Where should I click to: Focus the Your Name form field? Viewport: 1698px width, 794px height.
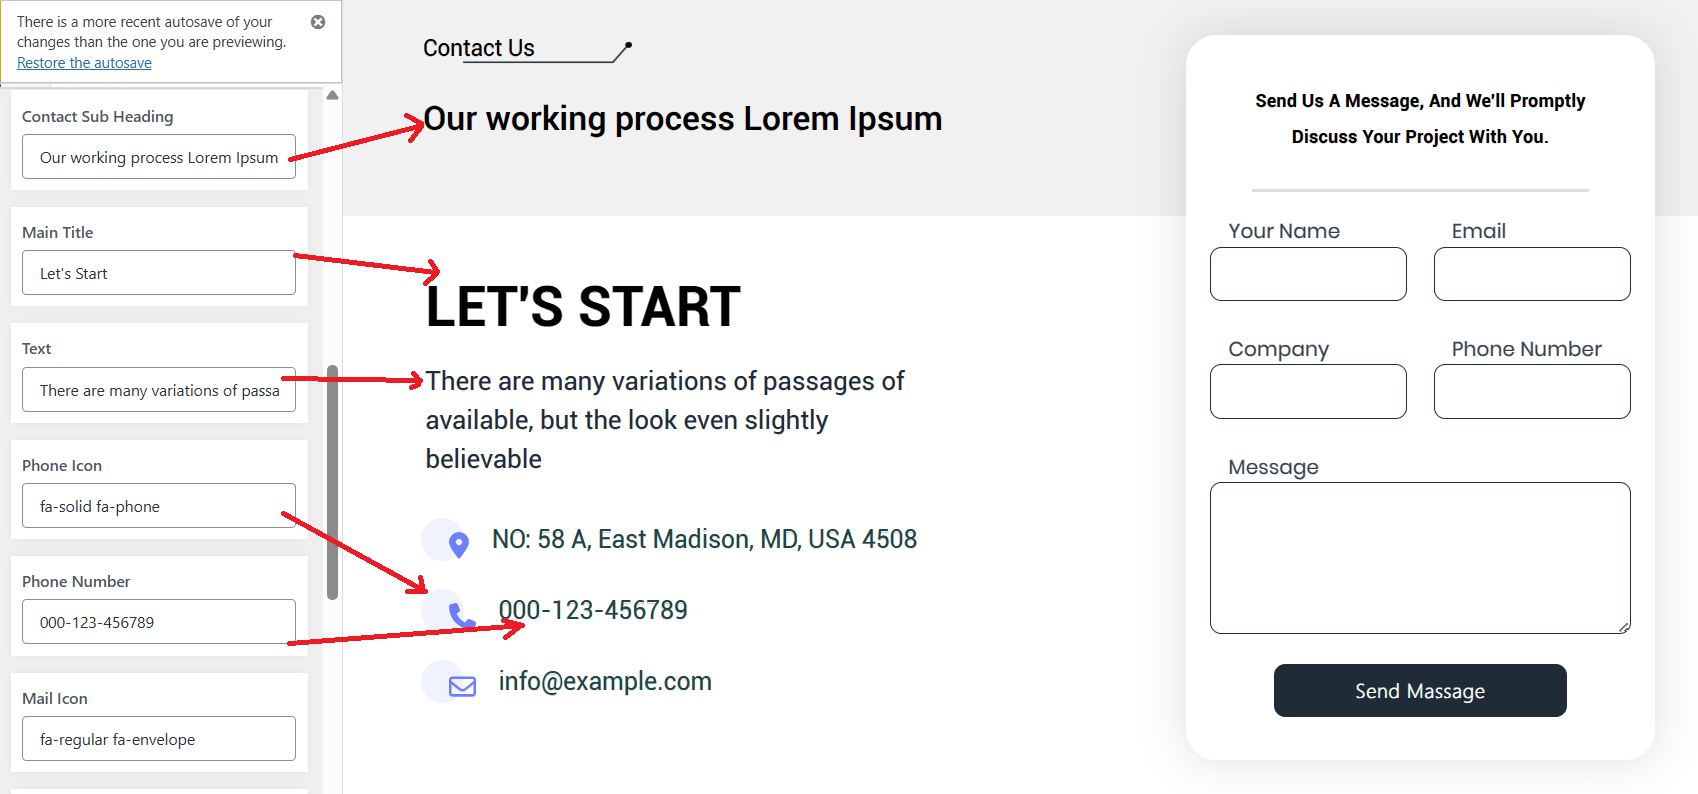click(x=1307, y=274)
